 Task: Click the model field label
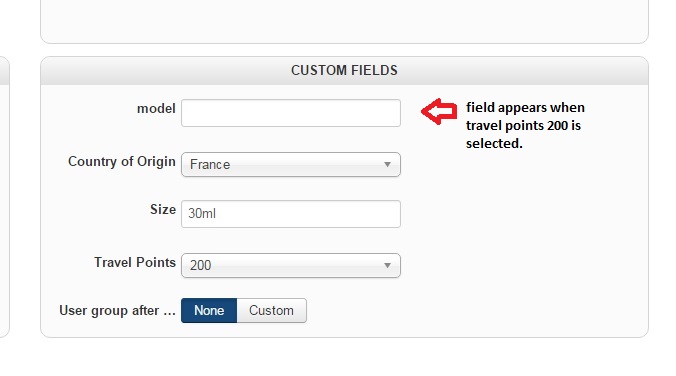156,108
